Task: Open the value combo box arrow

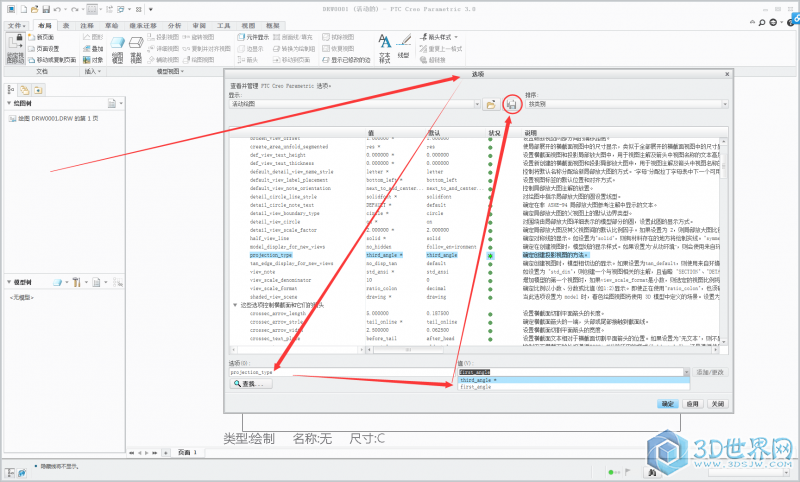Action: point(686,372)
